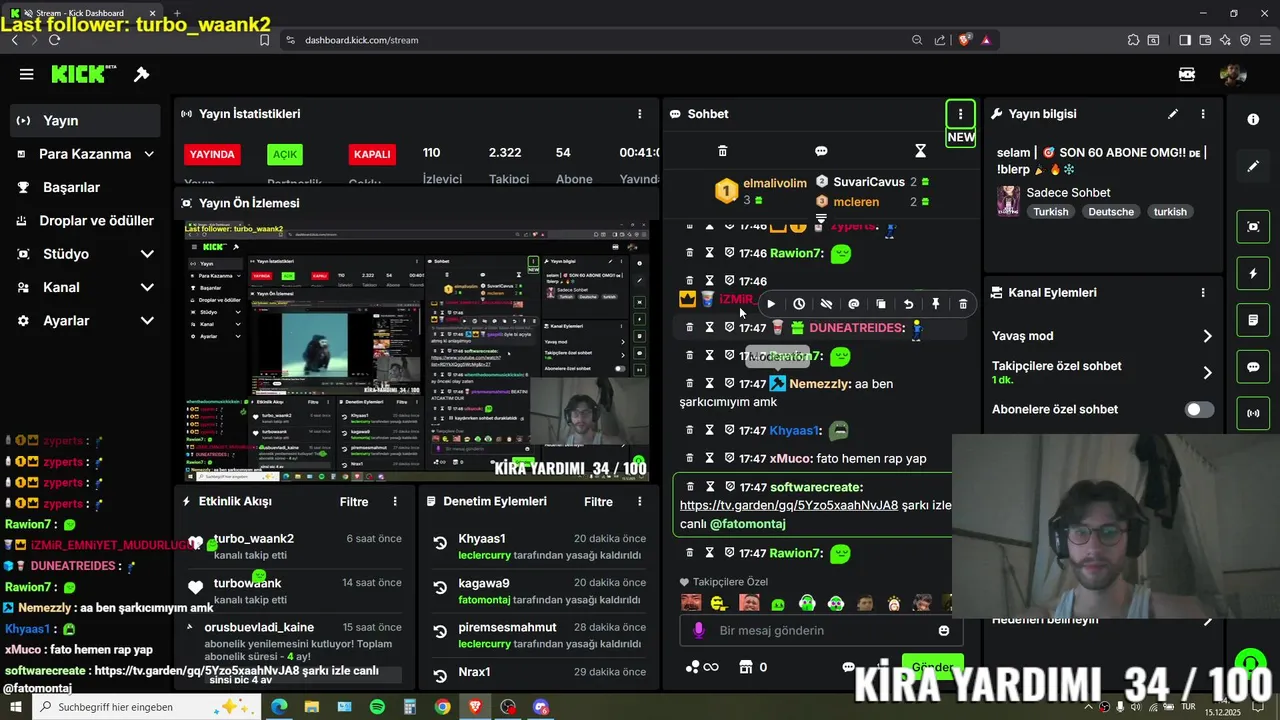Viewport: 1280px width, 720px height.
Task: Open the Sohbet chat options menu
Action: [x=960, y=114]
